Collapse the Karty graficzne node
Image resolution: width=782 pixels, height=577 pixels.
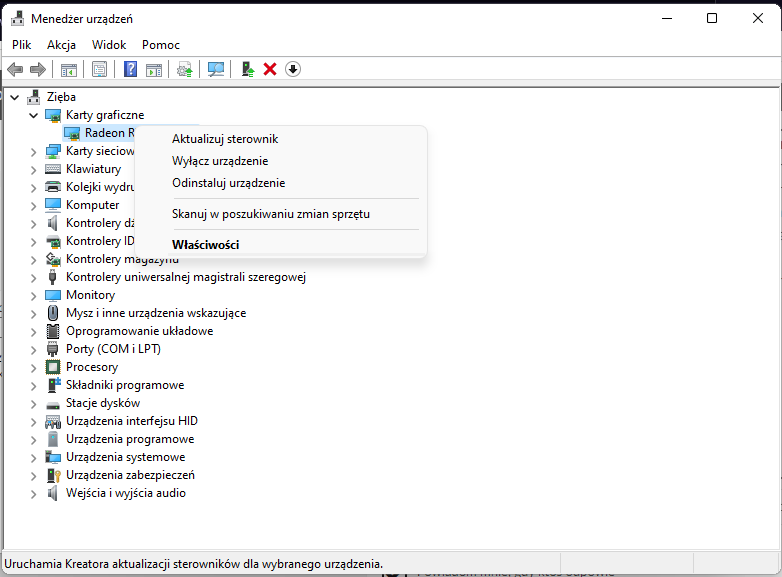33,115
